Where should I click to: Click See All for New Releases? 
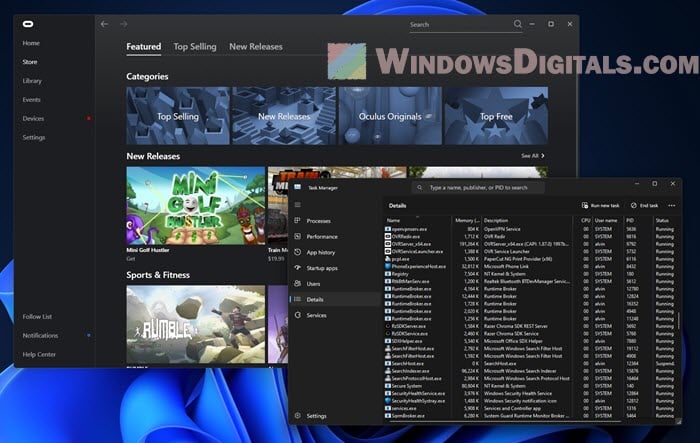[x=533, y=156]
